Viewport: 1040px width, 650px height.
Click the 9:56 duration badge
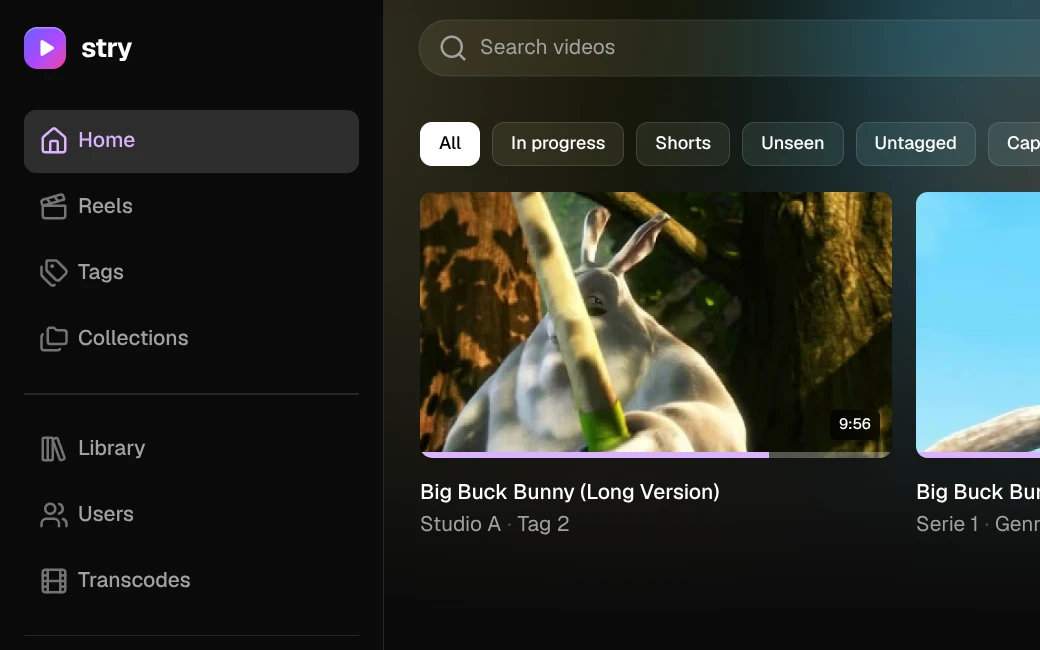pos(854,424)
